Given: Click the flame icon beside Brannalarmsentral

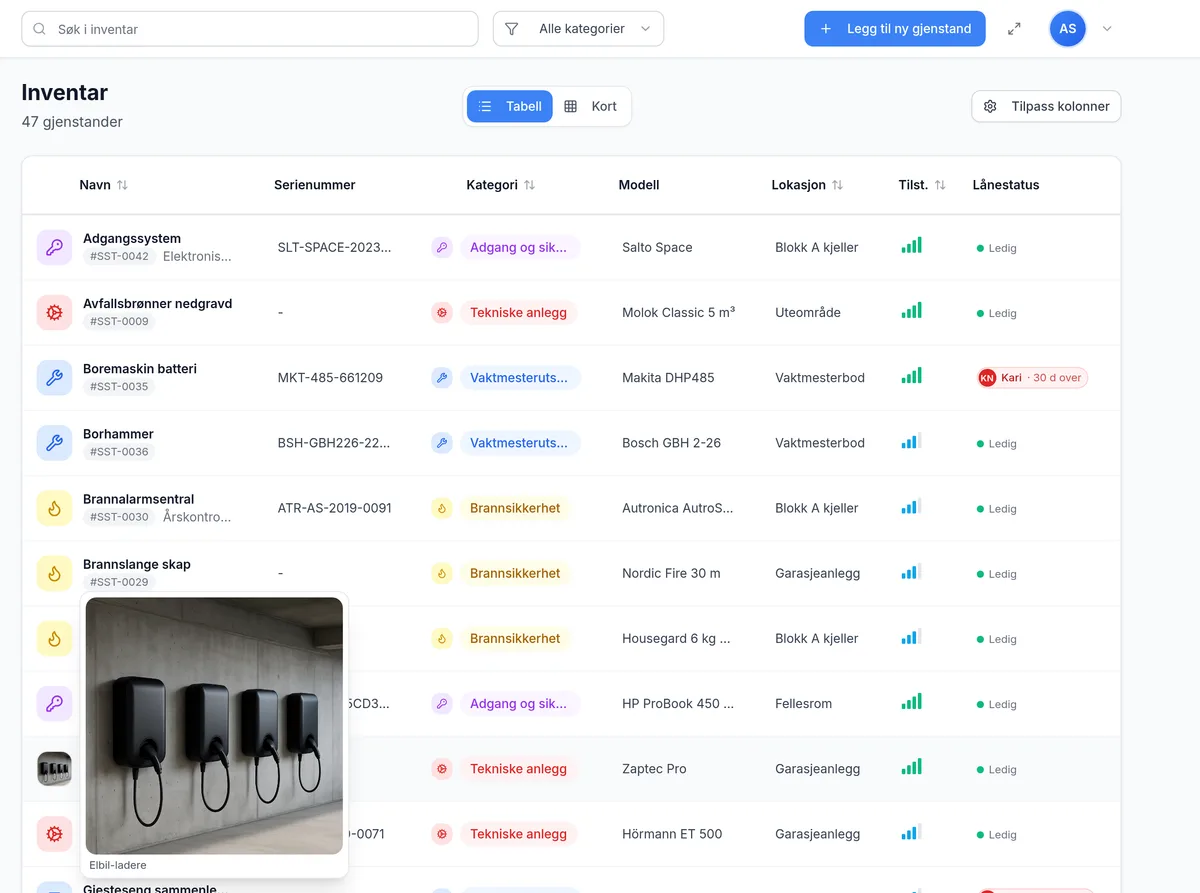Looking at the screenshot, I should pos(54,508).
